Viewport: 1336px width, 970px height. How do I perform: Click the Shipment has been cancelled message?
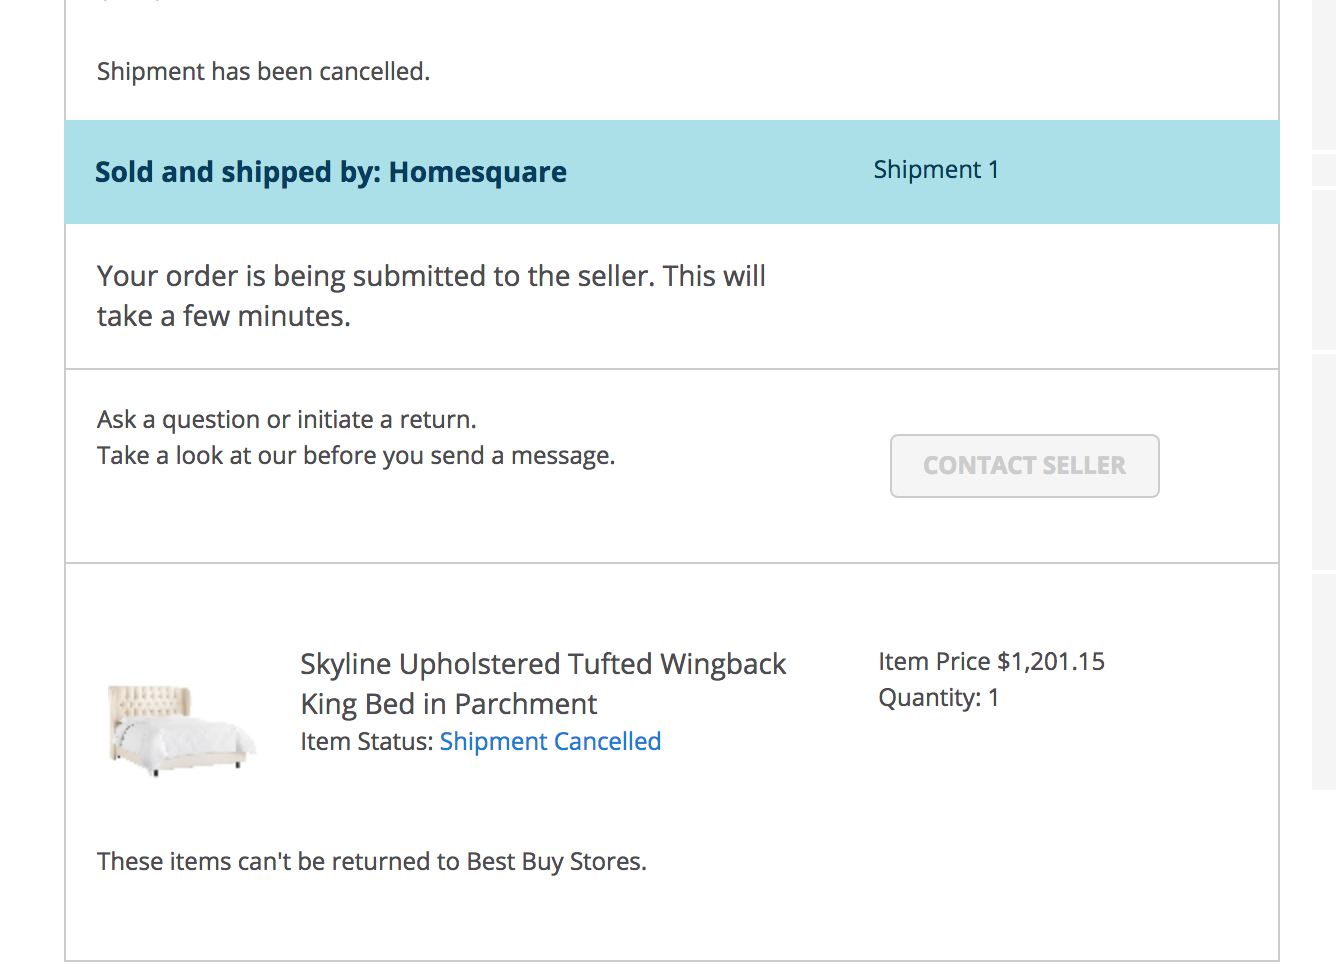(x=263, y=72)
